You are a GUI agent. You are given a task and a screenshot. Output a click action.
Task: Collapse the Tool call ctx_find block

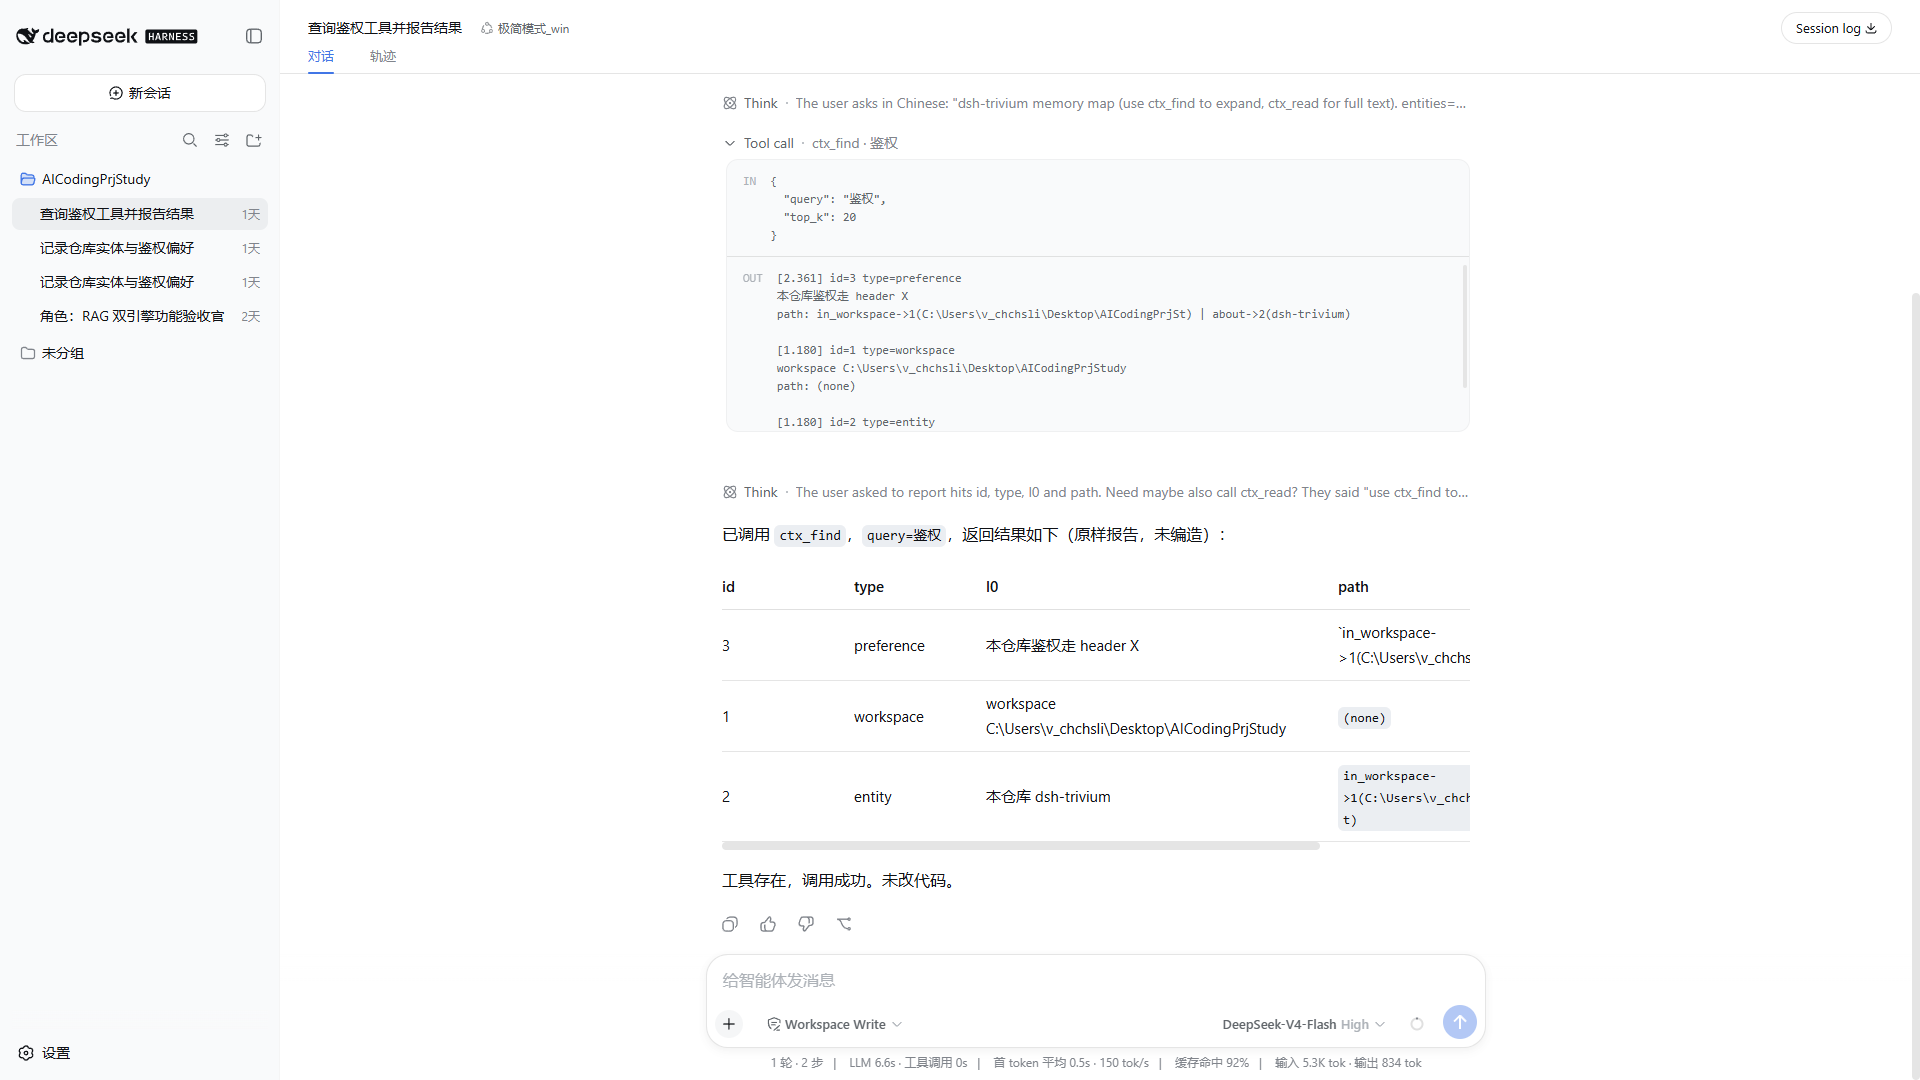click(x=811, y=143)
